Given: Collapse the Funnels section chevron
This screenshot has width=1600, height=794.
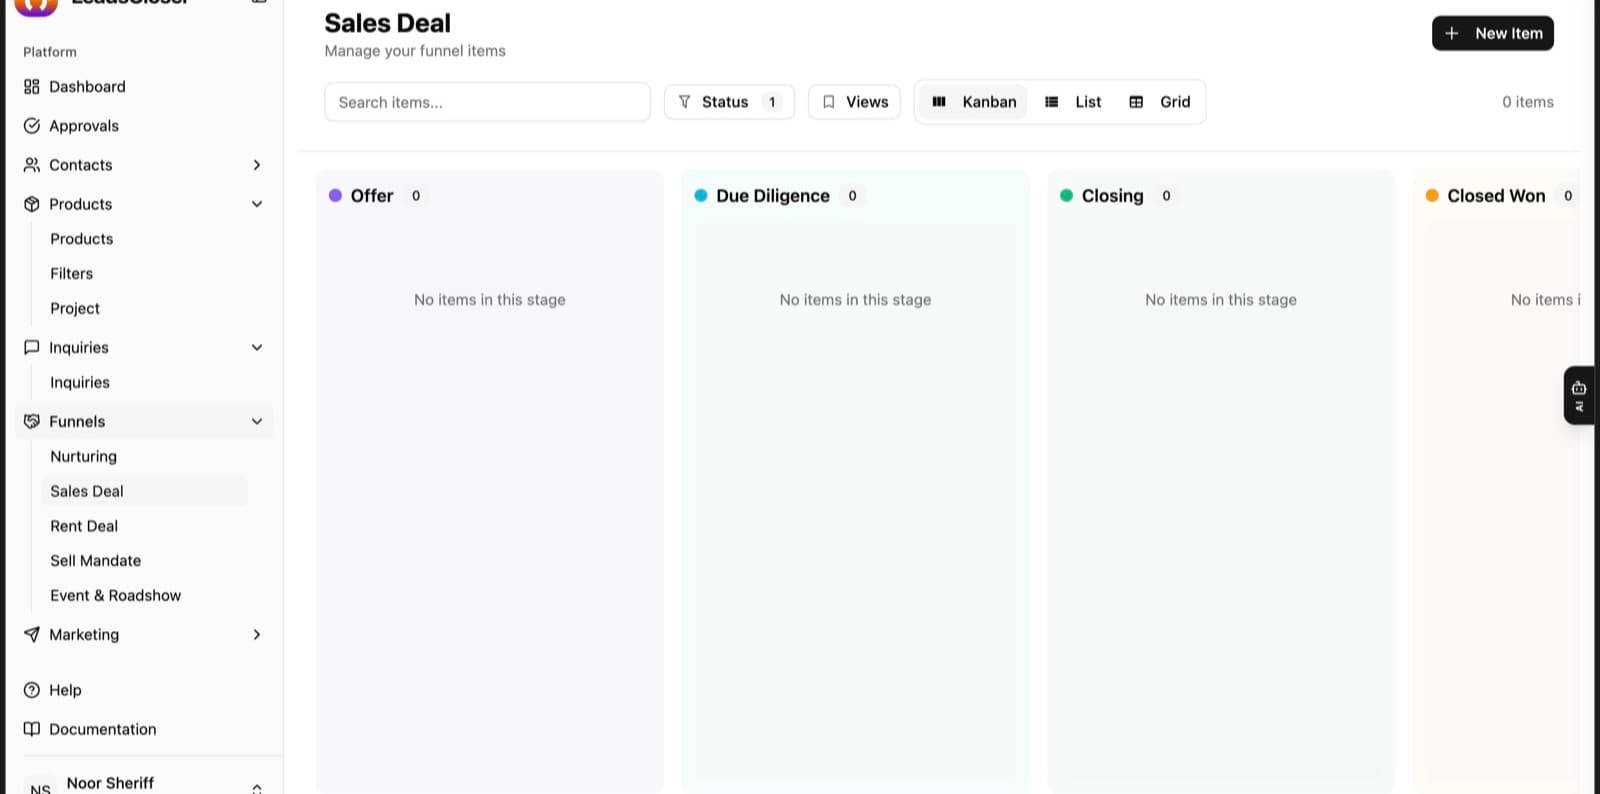Looking at the screenshot, I should tap(257, 421).
